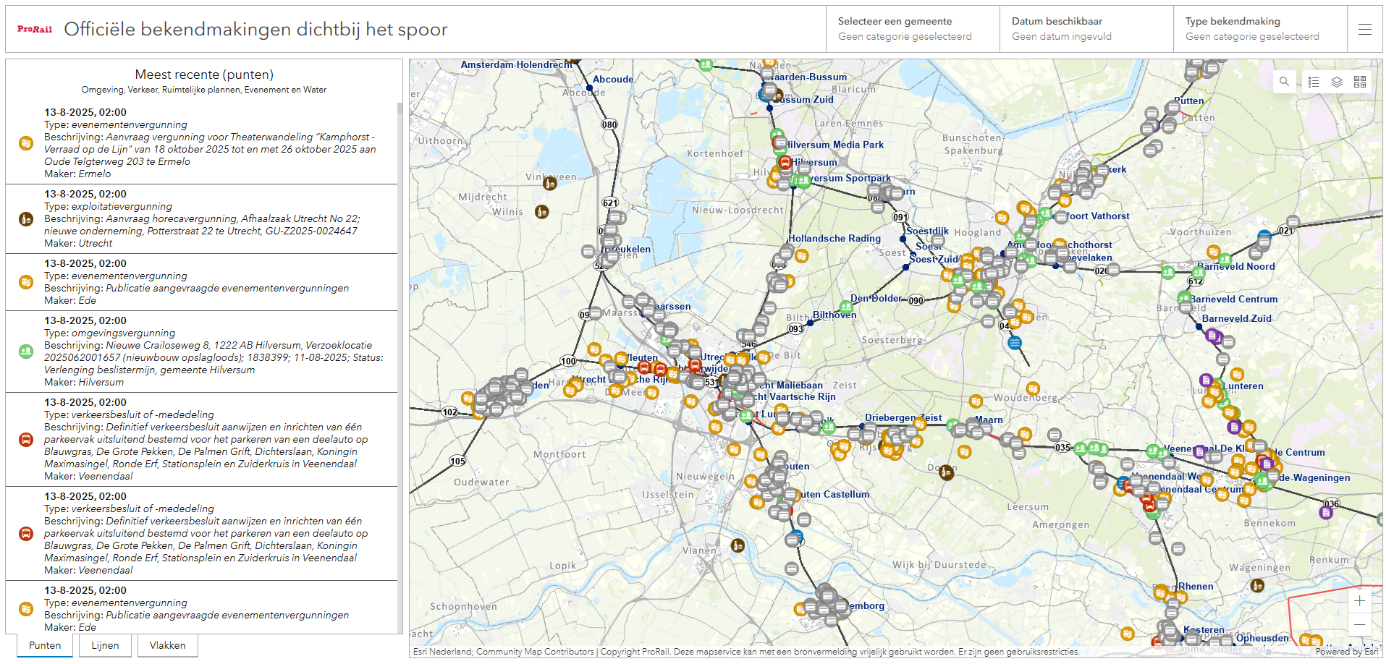The width and height of the screenshot is (1386, 664).
Task: Open the hamburger menu top right
Action: point(1367,29)
